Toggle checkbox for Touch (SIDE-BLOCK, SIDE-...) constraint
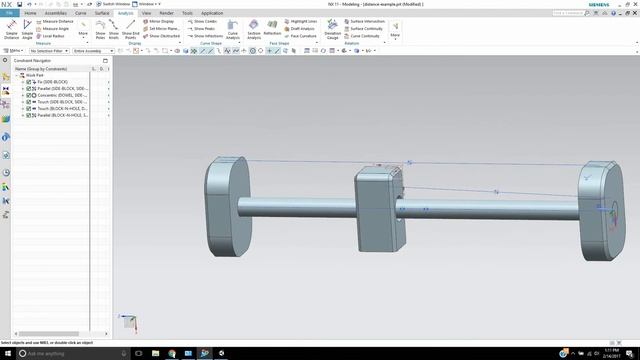The image size is (640, 360). 29,102
